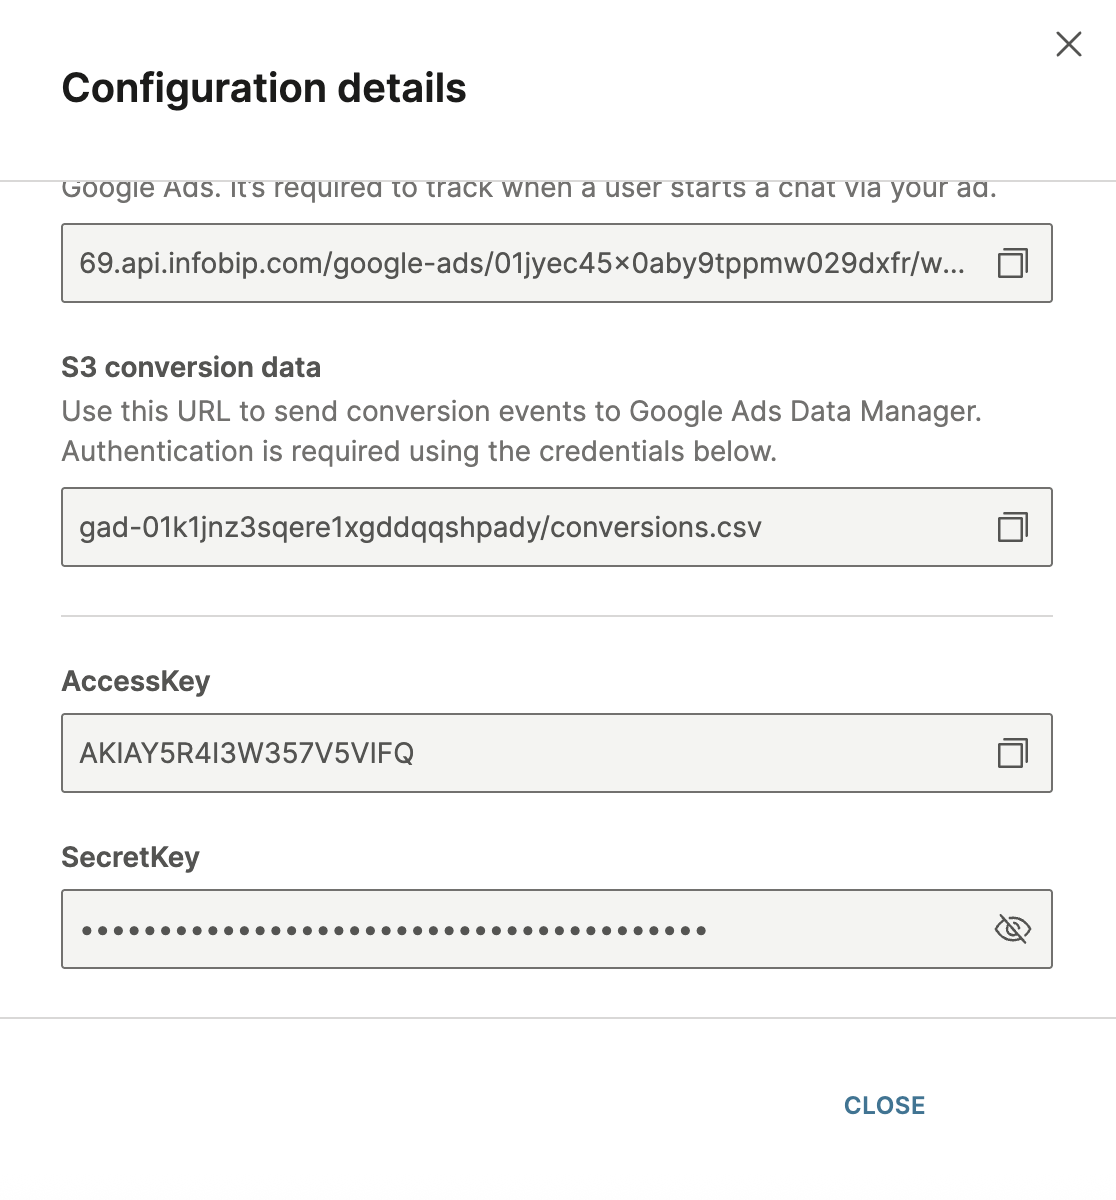Click the AccessKey label above its field

tap(136, 681)
